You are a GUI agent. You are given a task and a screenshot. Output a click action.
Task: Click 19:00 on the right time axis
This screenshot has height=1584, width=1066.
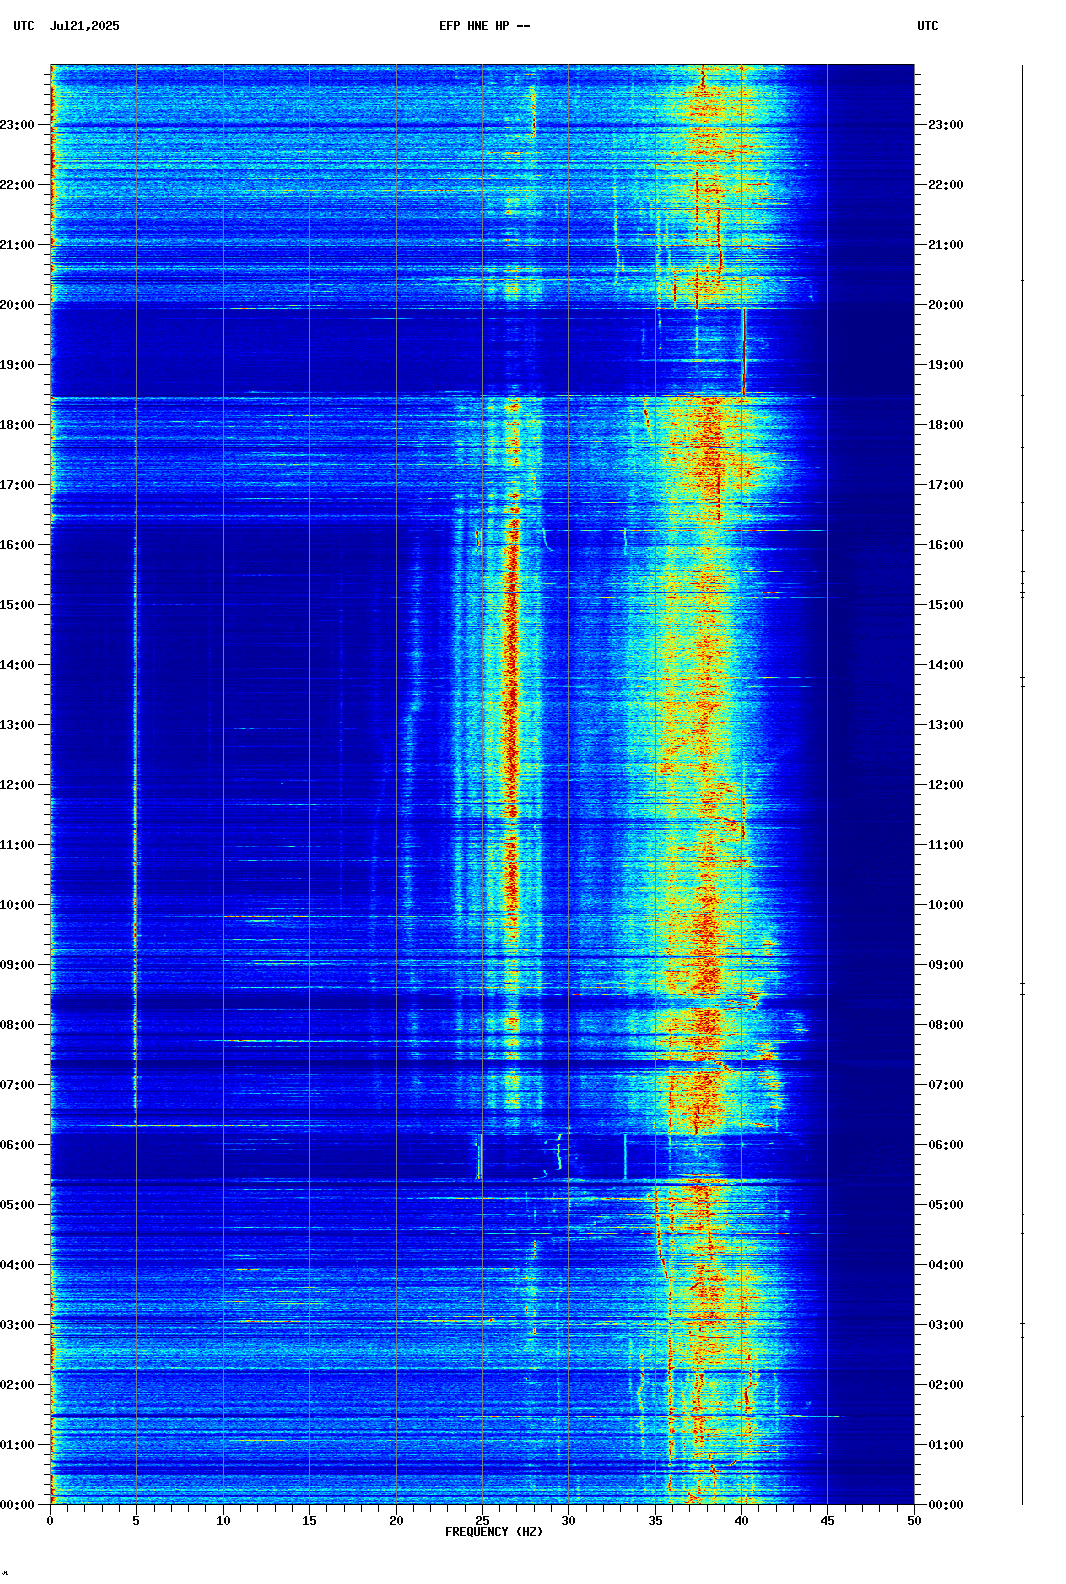[x=946, y=365]
